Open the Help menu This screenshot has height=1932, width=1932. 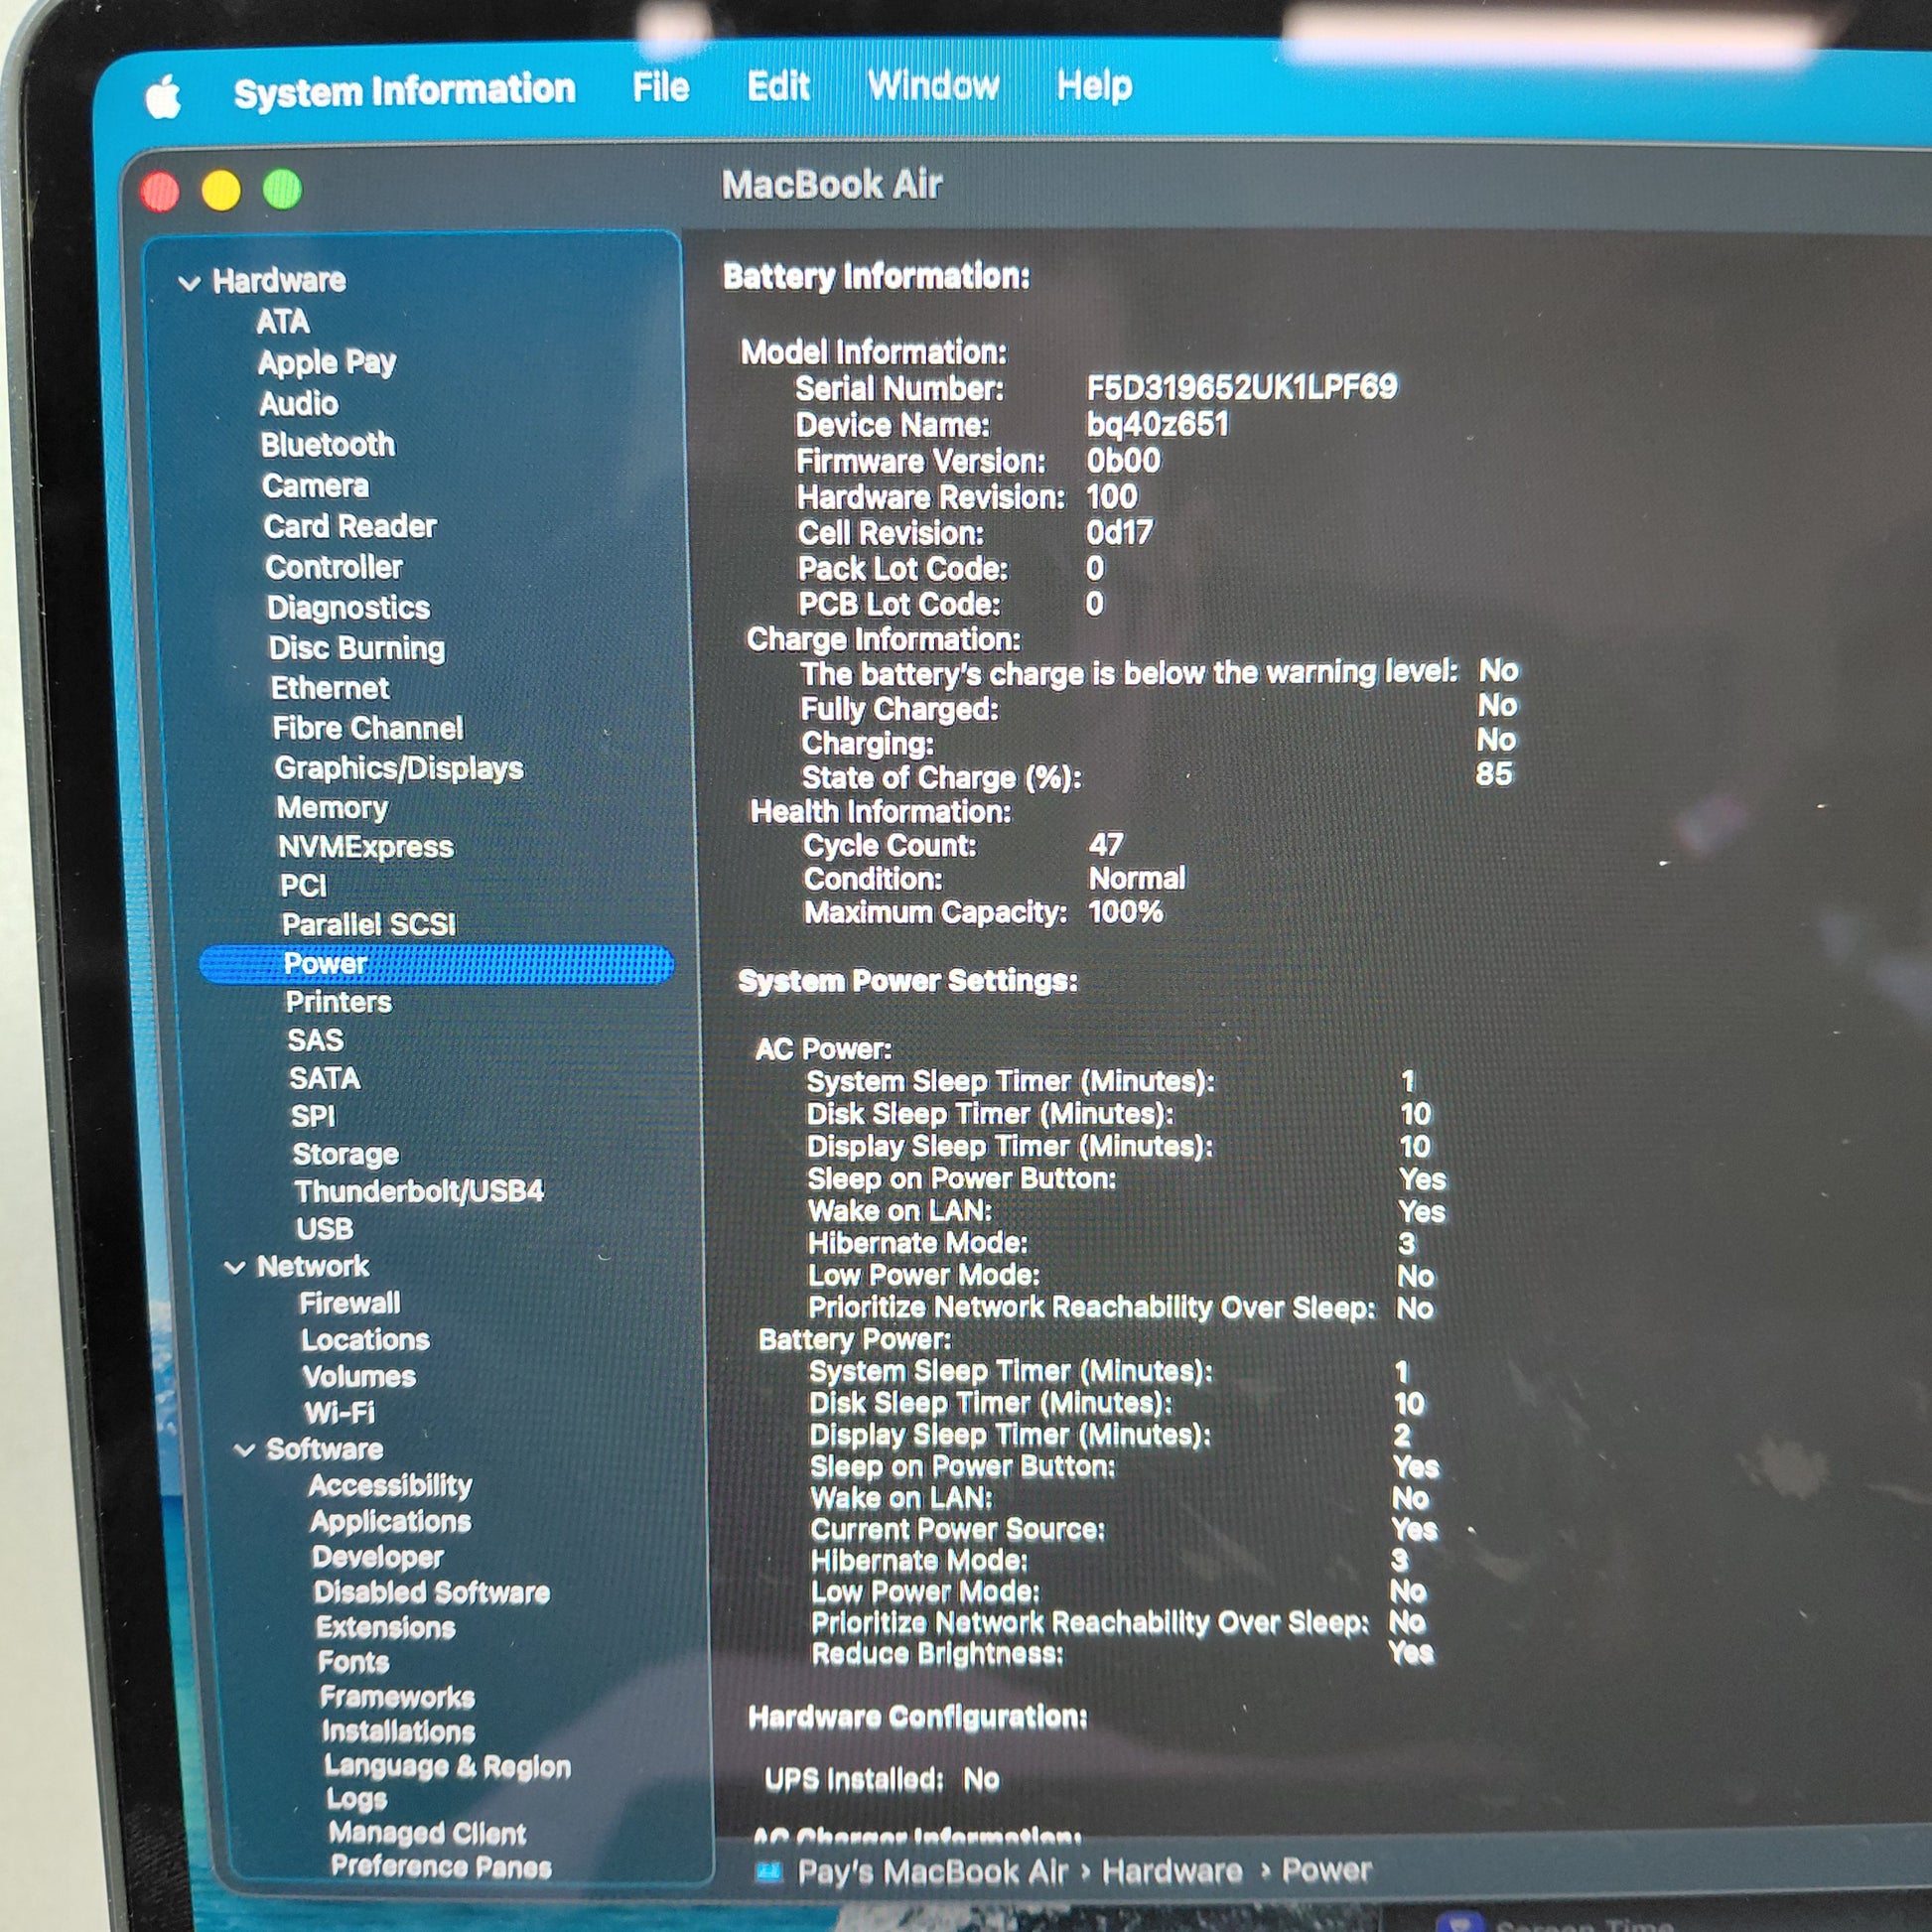coord(1094,86)
